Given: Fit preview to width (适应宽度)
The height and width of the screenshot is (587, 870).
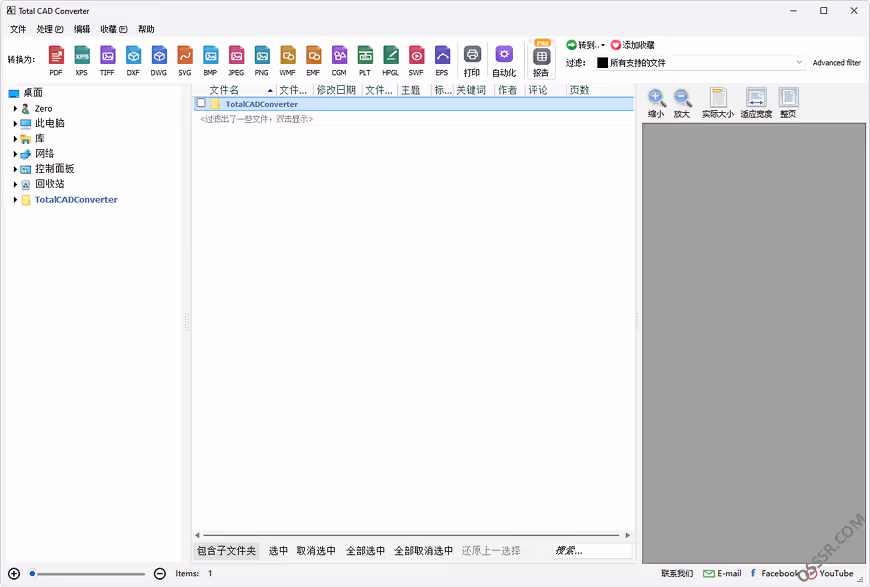Looking at the screenshot, I should click(x=756, y=103).
